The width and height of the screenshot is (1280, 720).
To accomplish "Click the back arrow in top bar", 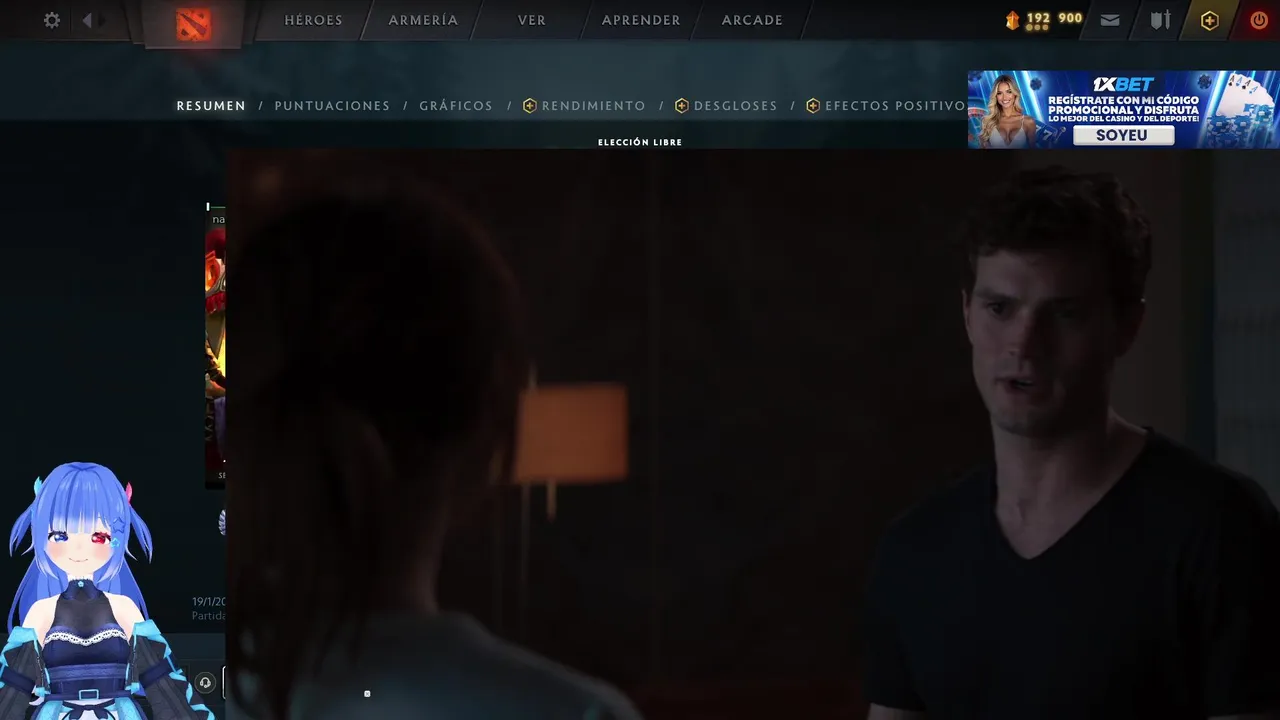I will tap(88, 20).
